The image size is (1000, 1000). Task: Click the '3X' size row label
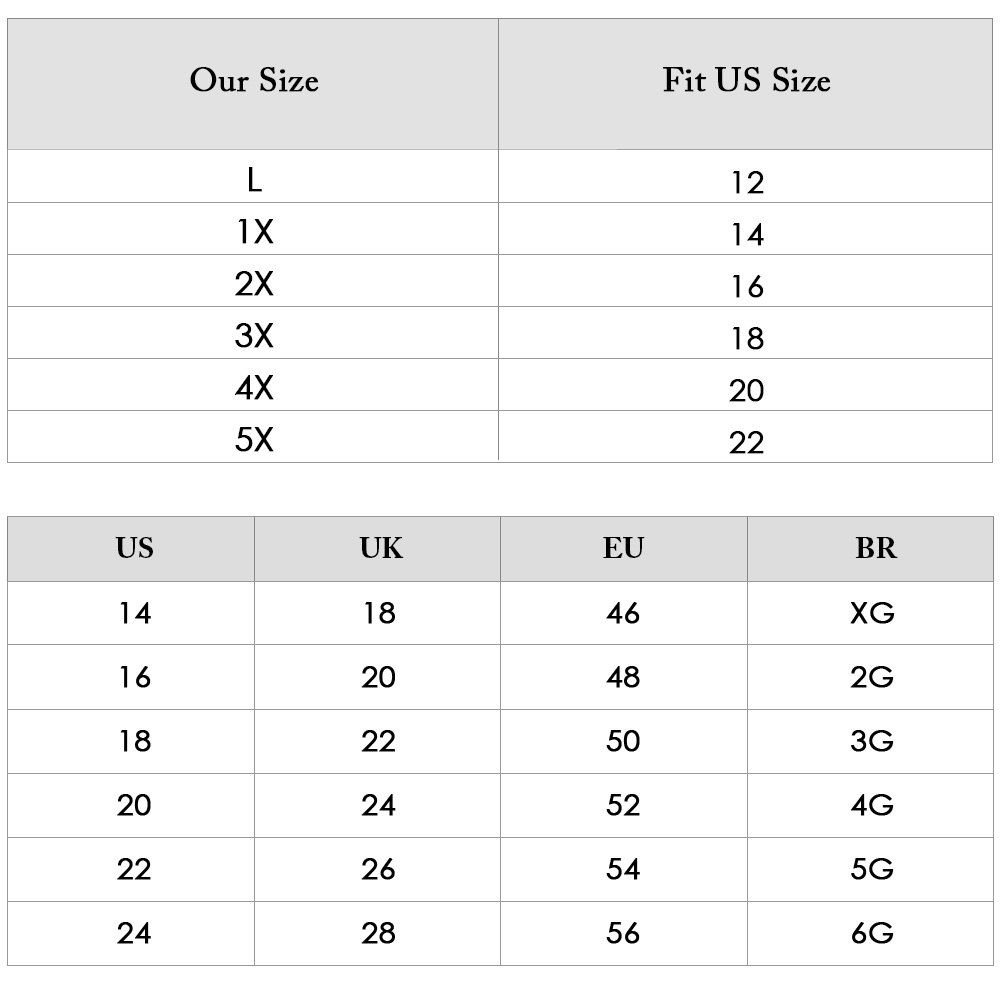pos(254,337)
